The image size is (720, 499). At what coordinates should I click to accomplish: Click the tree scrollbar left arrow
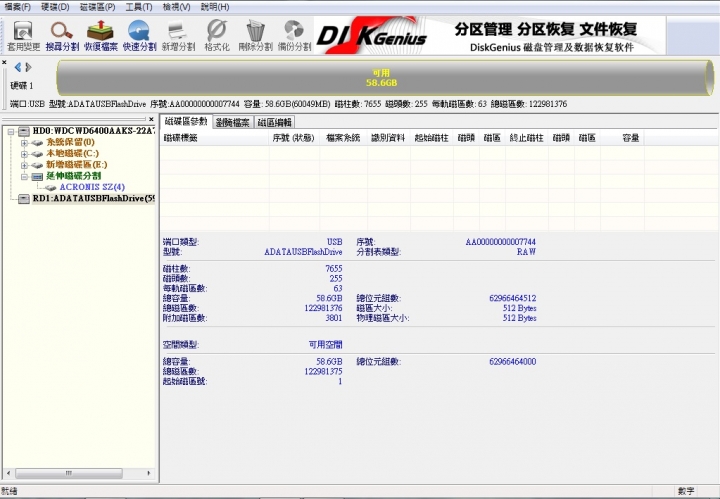(x=8, y=473)
